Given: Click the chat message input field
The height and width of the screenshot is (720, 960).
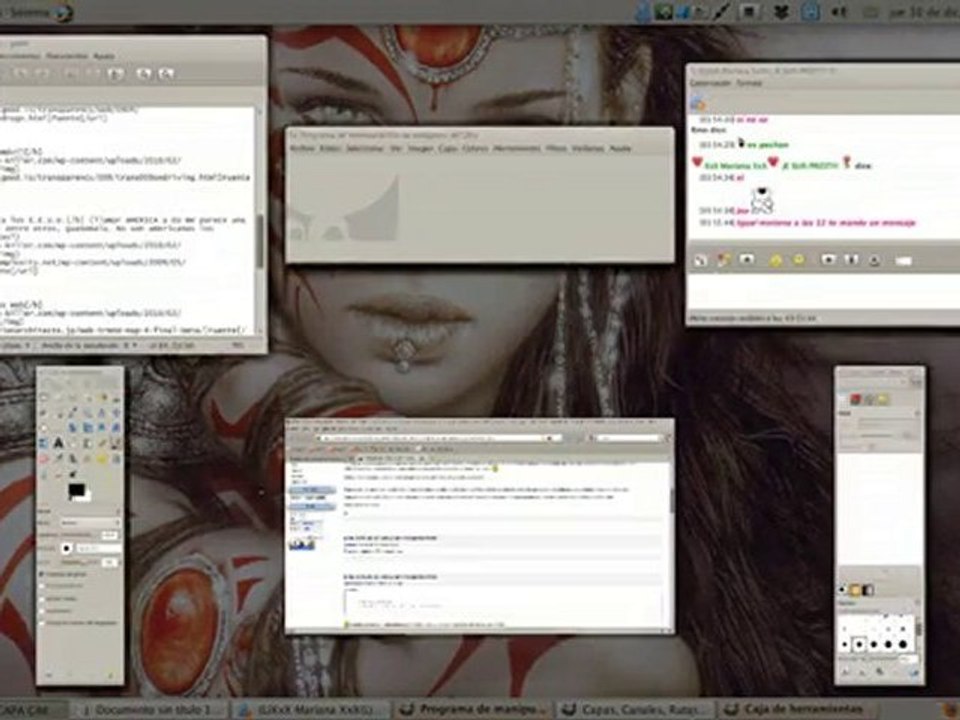Looking at the screenshot, I should point(823,293).
